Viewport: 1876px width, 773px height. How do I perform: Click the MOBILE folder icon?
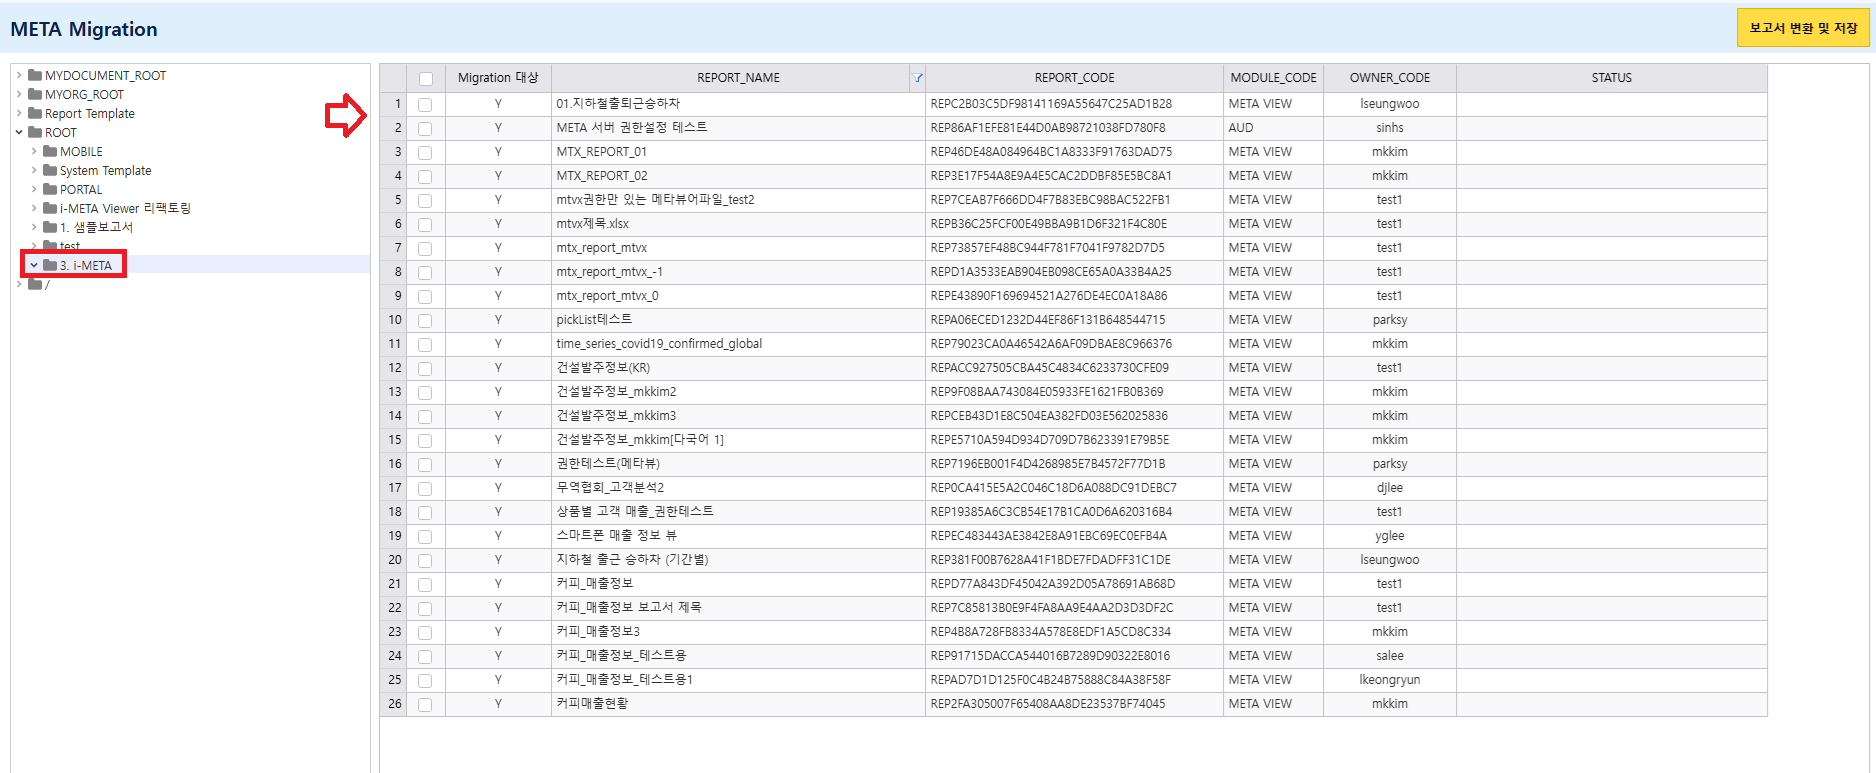click(50, 151)
